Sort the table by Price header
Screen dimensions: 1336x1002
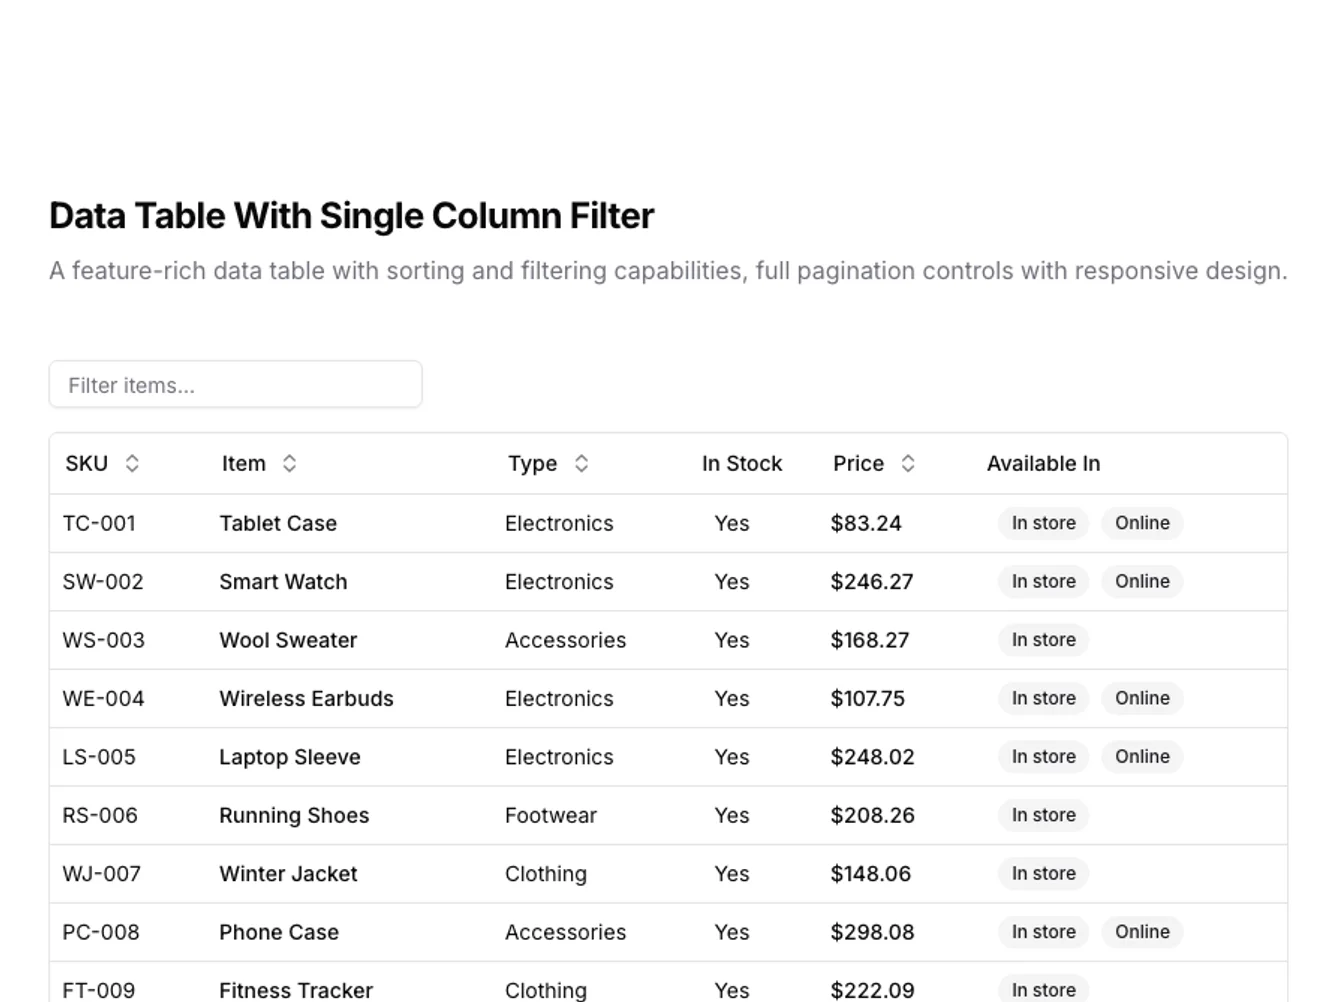click(858, 463)
